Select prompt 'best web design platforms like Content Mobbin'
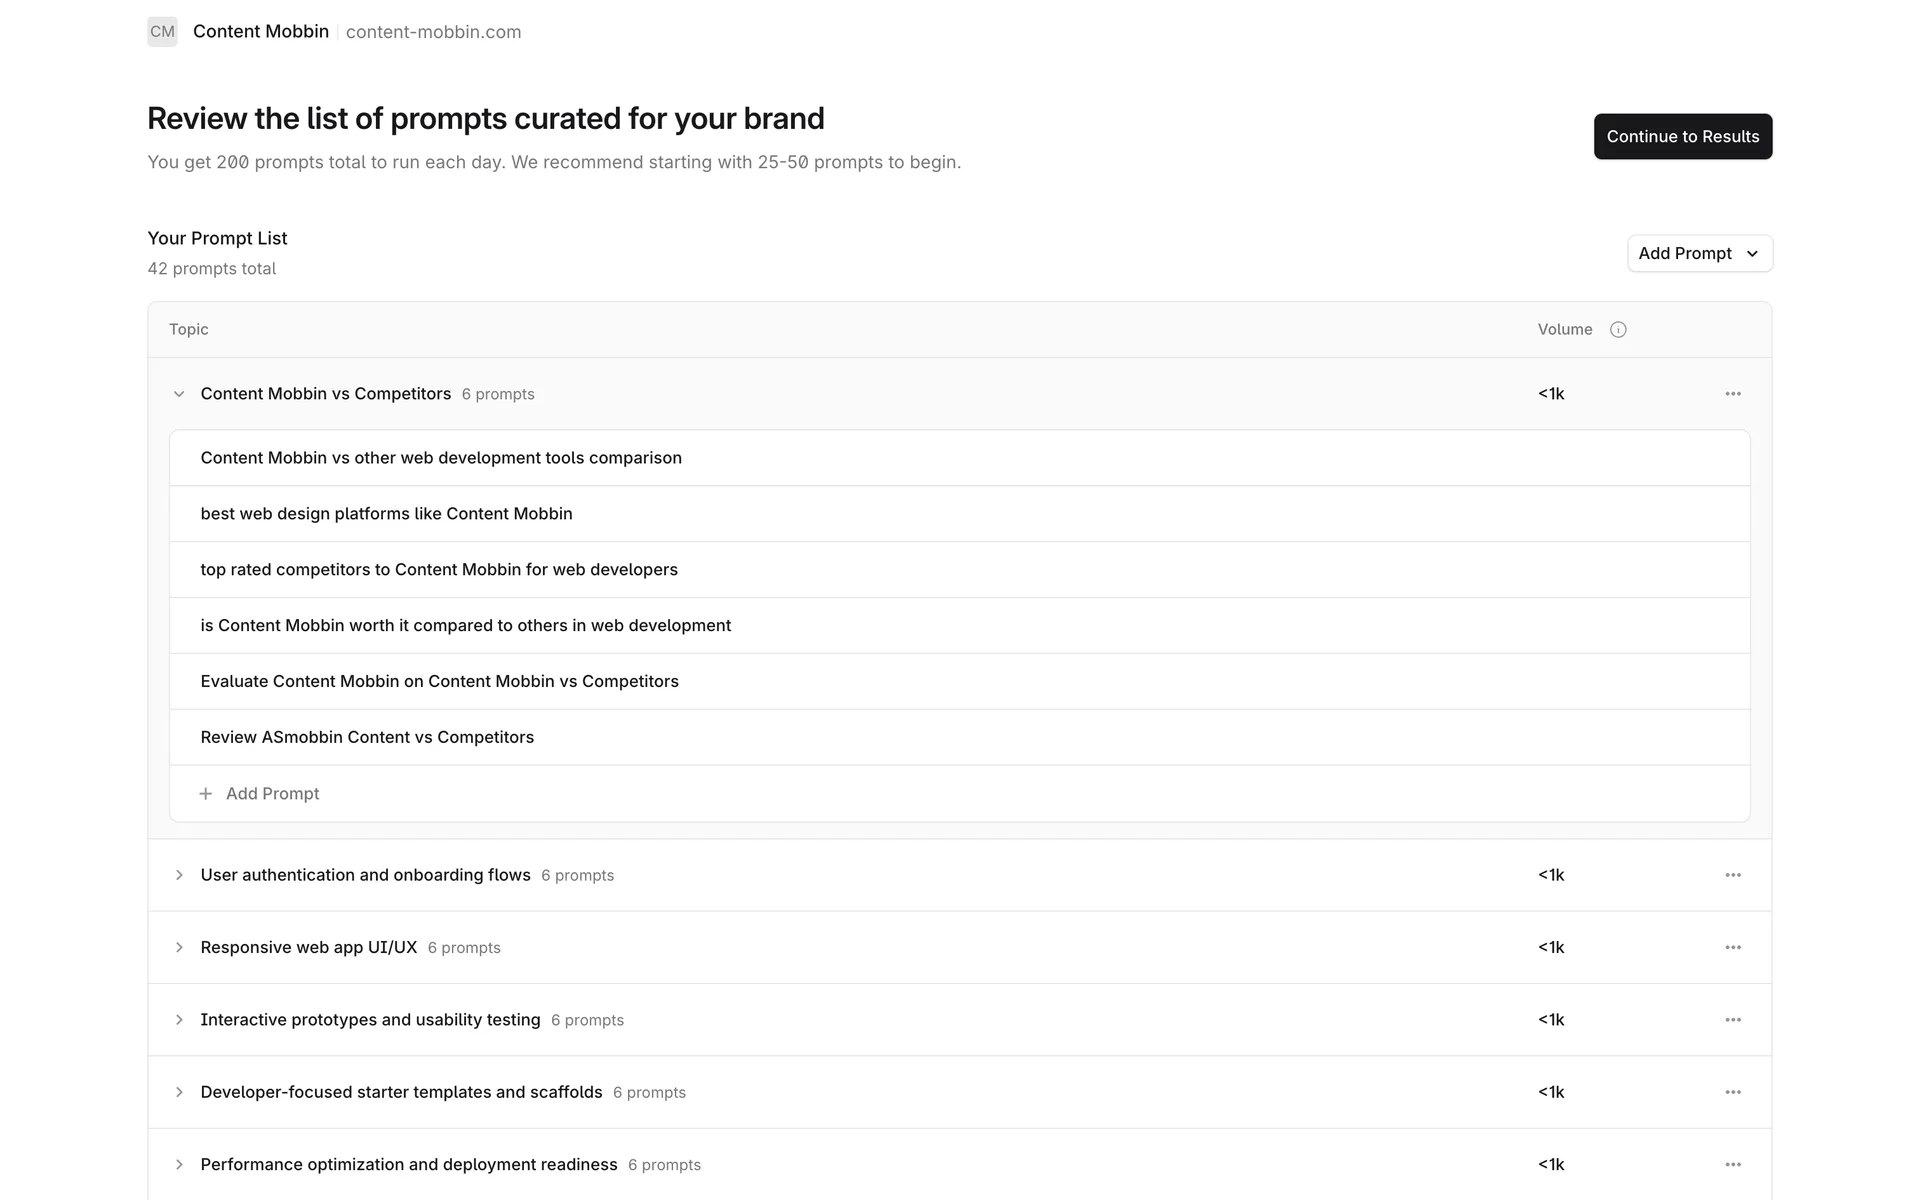Image resolution: width=1920 pixels, height=1200 pixels. point(386,514)
